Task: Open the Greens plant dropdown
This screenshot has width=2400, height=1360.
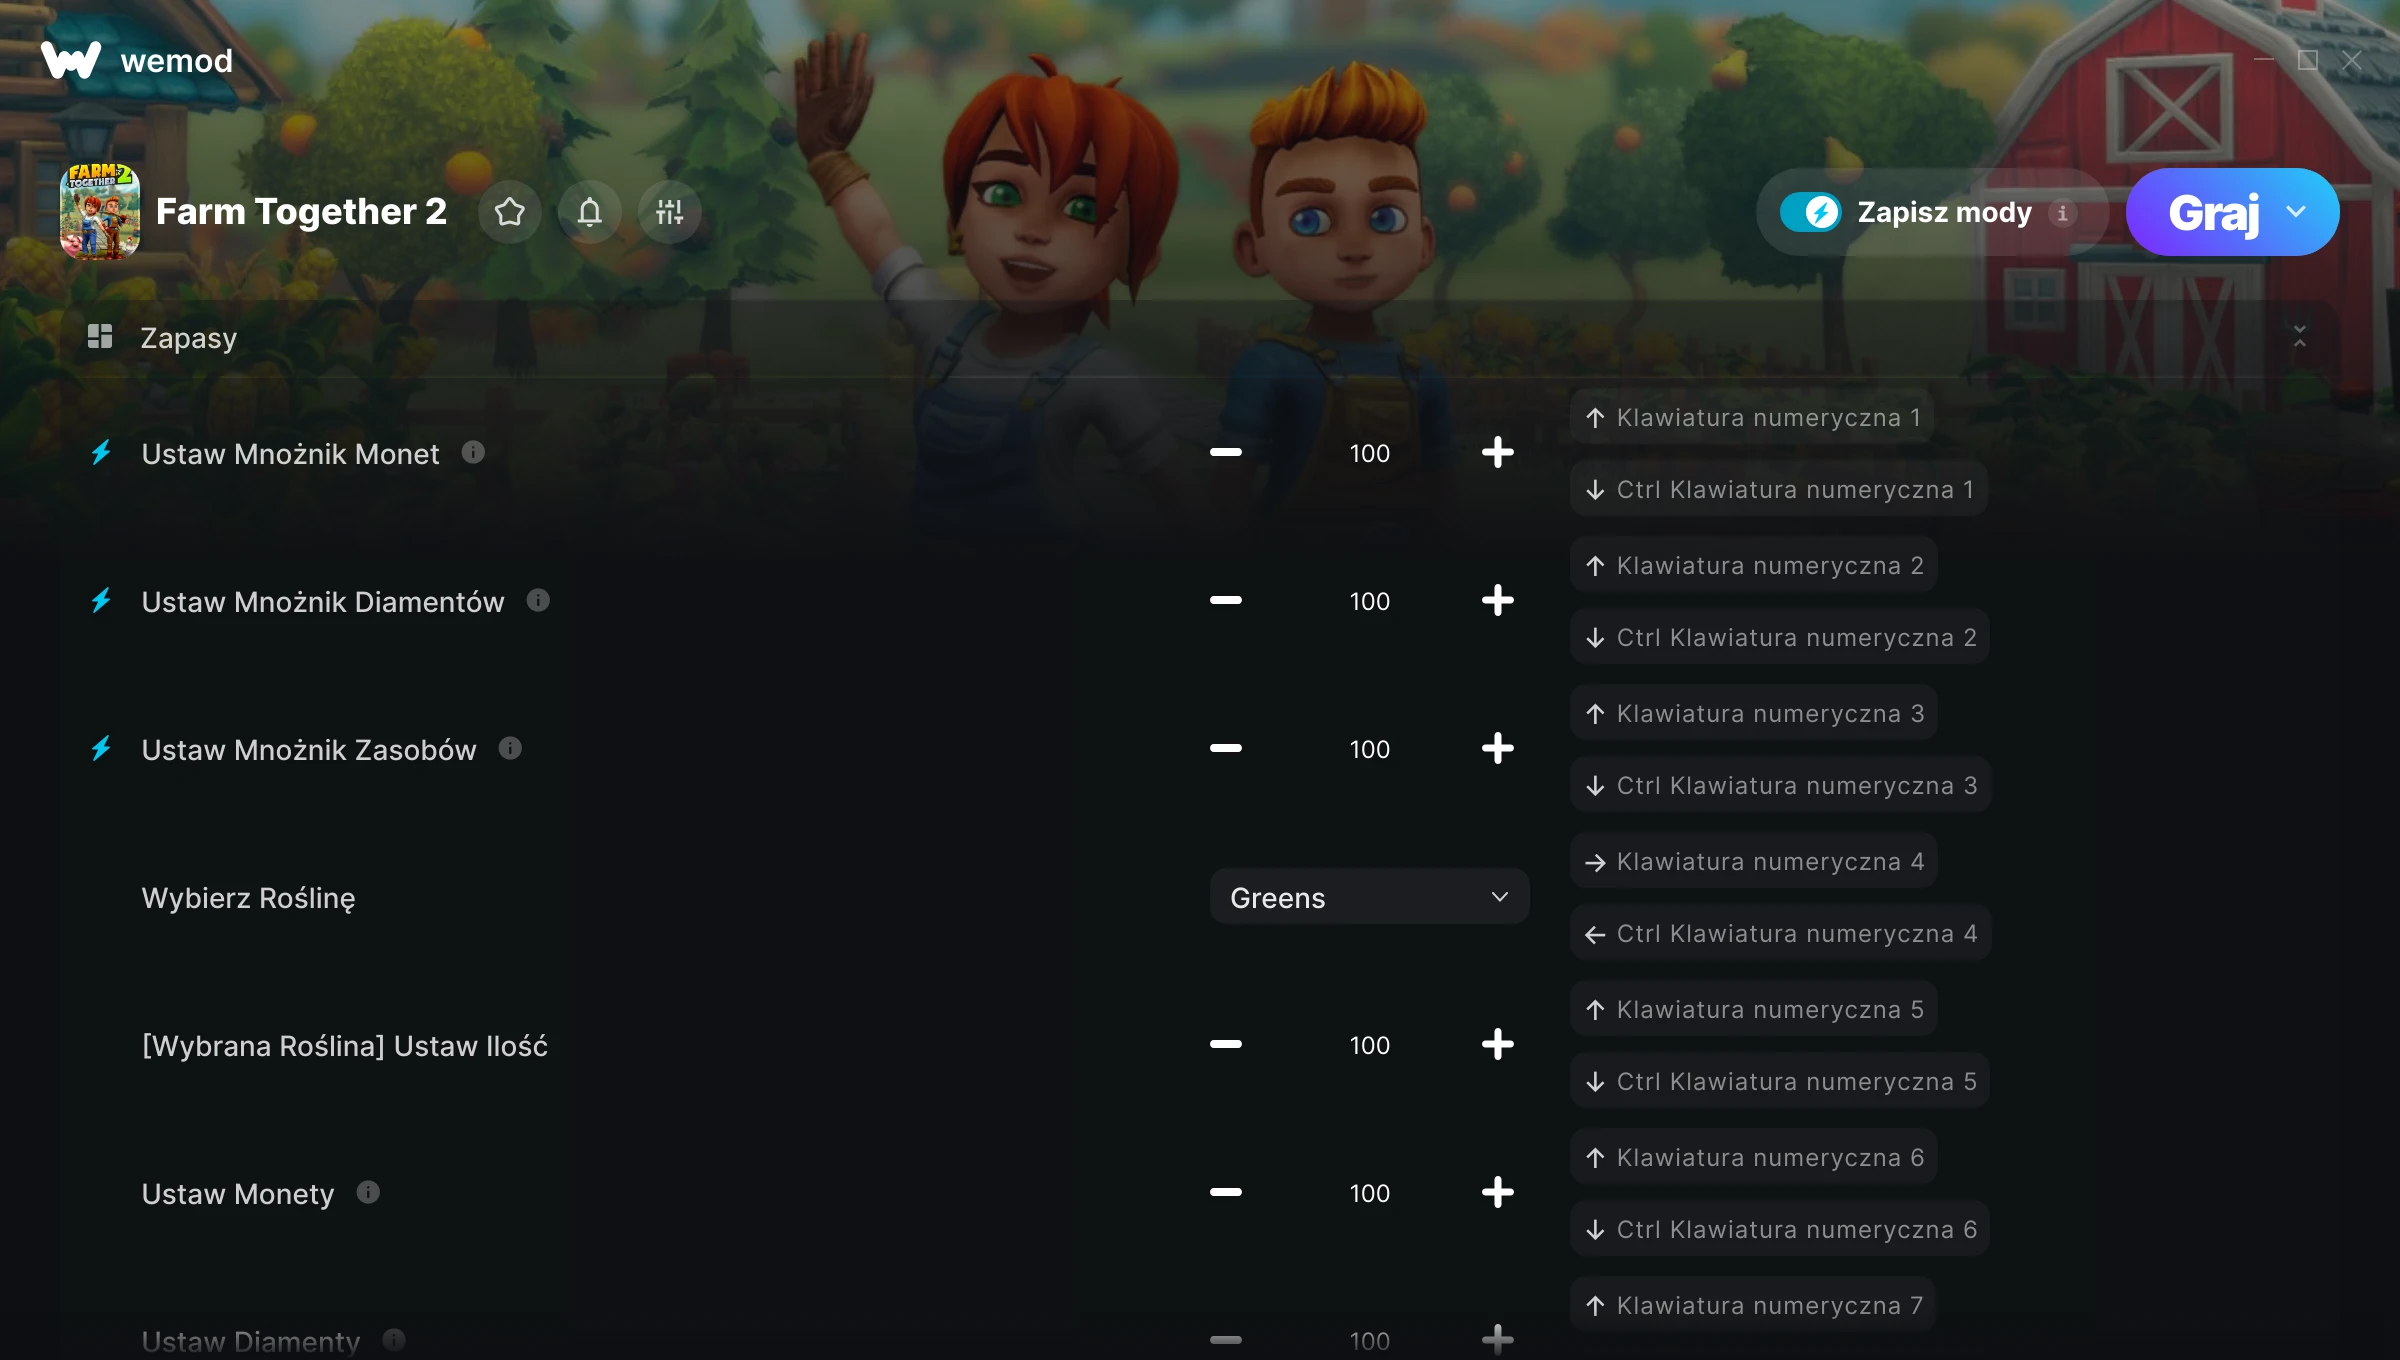Action: 1369,897
